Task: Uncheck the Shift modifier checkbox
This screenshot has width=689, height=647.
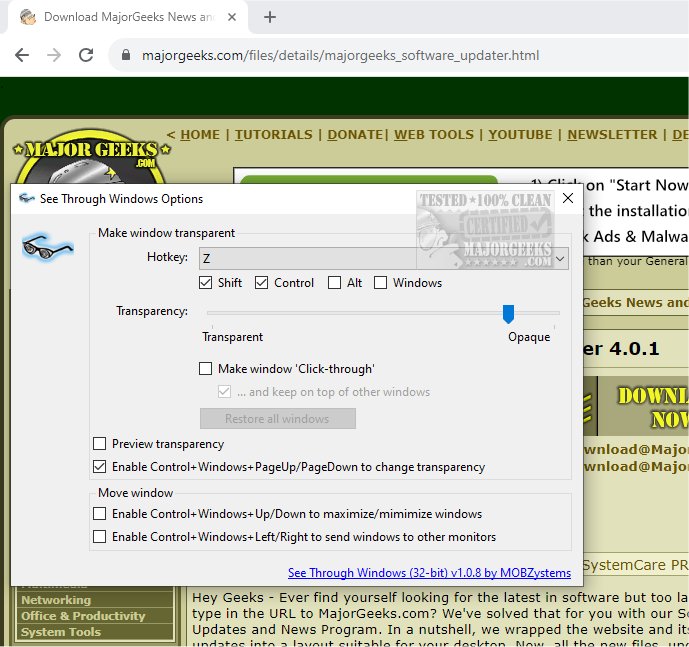Action: click(x=207, y=283)
